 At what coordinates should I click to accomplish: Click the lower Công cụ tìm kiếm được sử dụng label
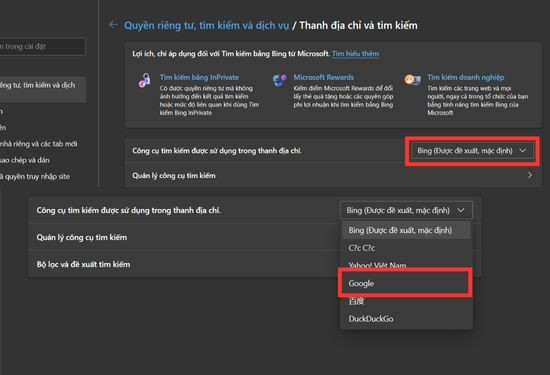[128, 210]
